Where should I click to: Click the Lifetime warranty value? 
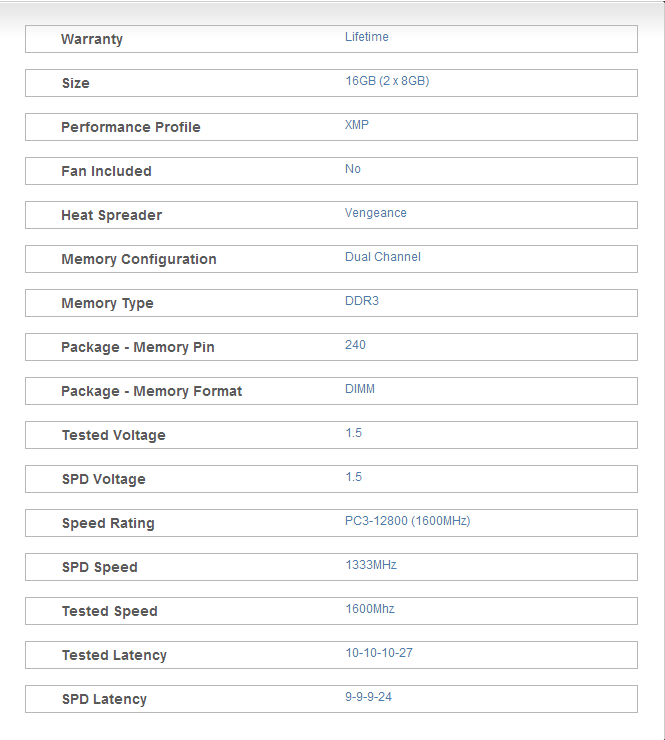pyautogui.click(x=366, y=37)
